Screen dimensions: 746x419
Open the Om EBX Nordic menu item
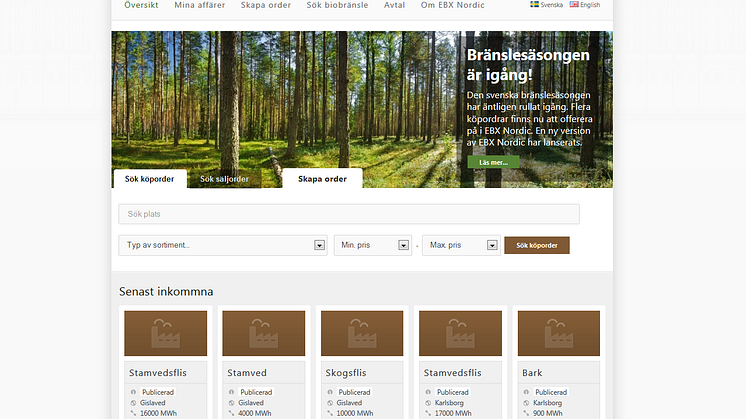451,5
